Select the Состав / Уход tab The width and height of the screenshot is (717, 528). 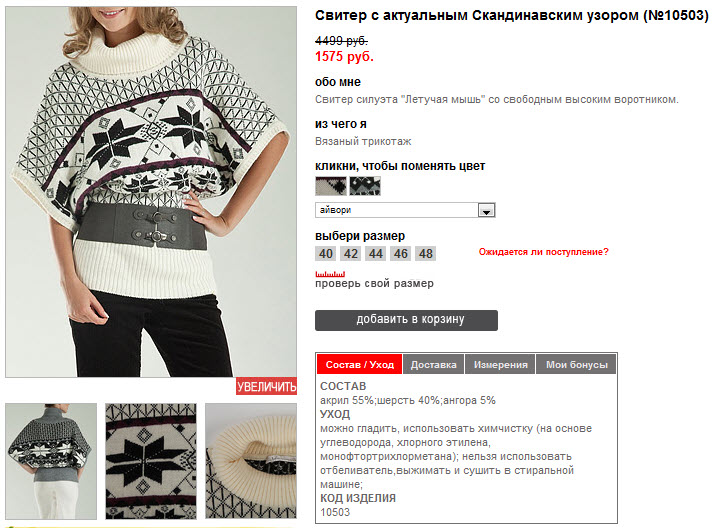tap(359, 364)
